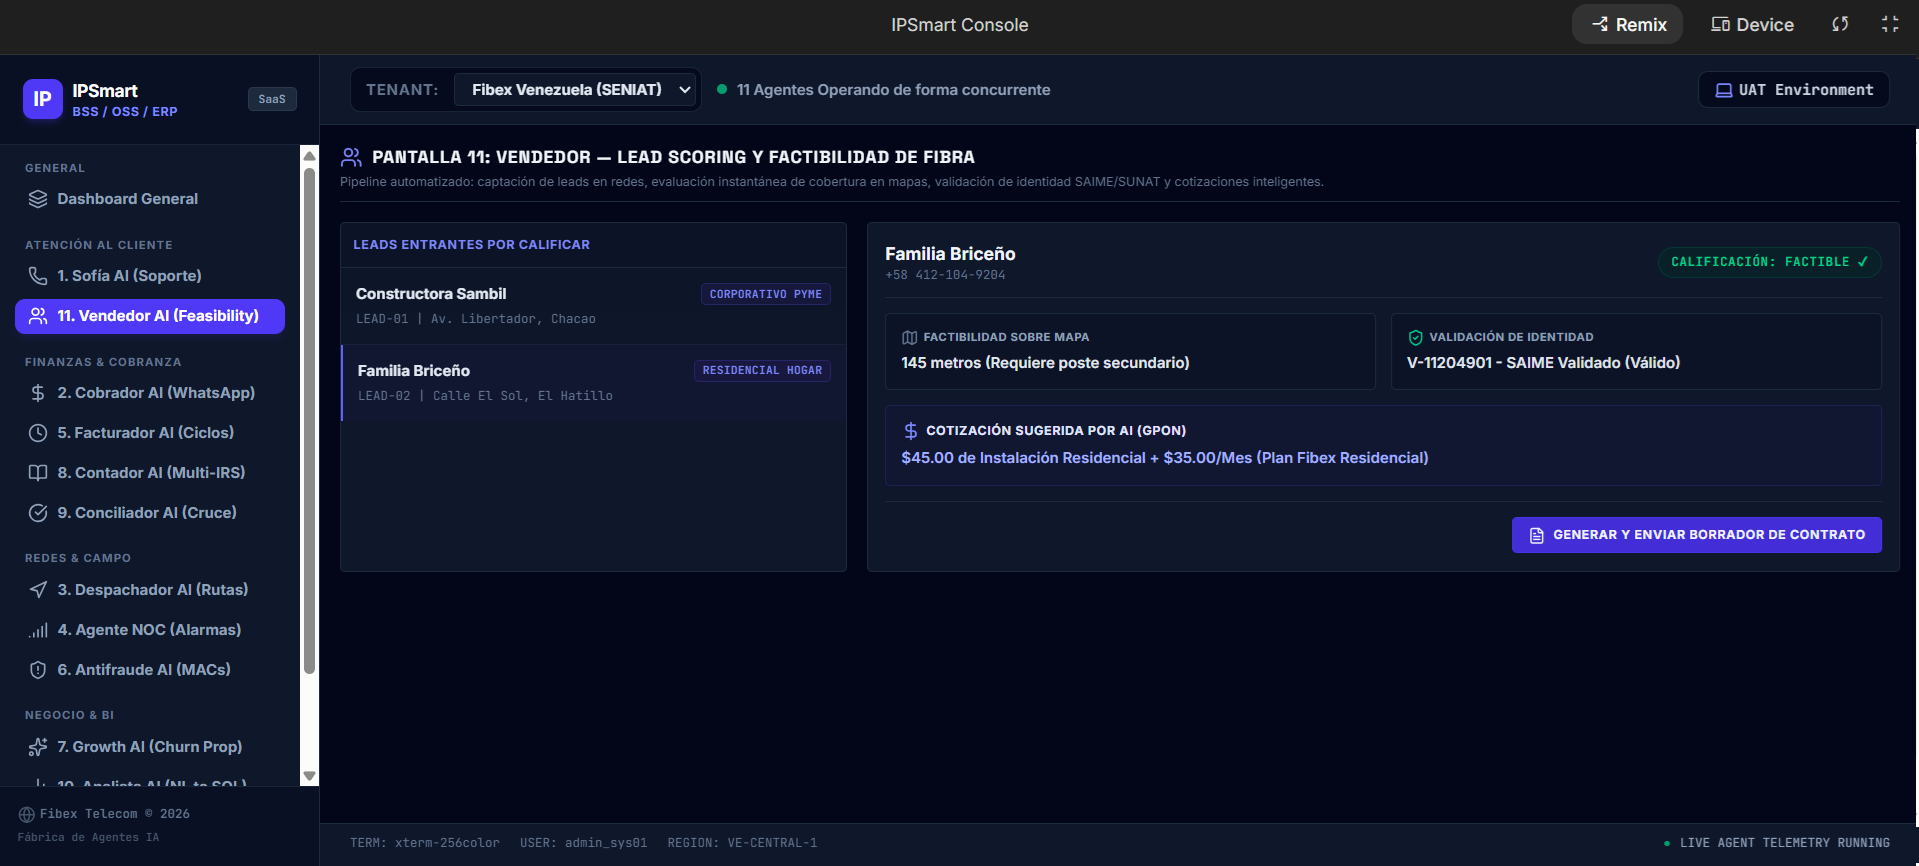Go to 3. Despachador AI (Rutas)
The image size is (1919, 866).
pos(150,590)
